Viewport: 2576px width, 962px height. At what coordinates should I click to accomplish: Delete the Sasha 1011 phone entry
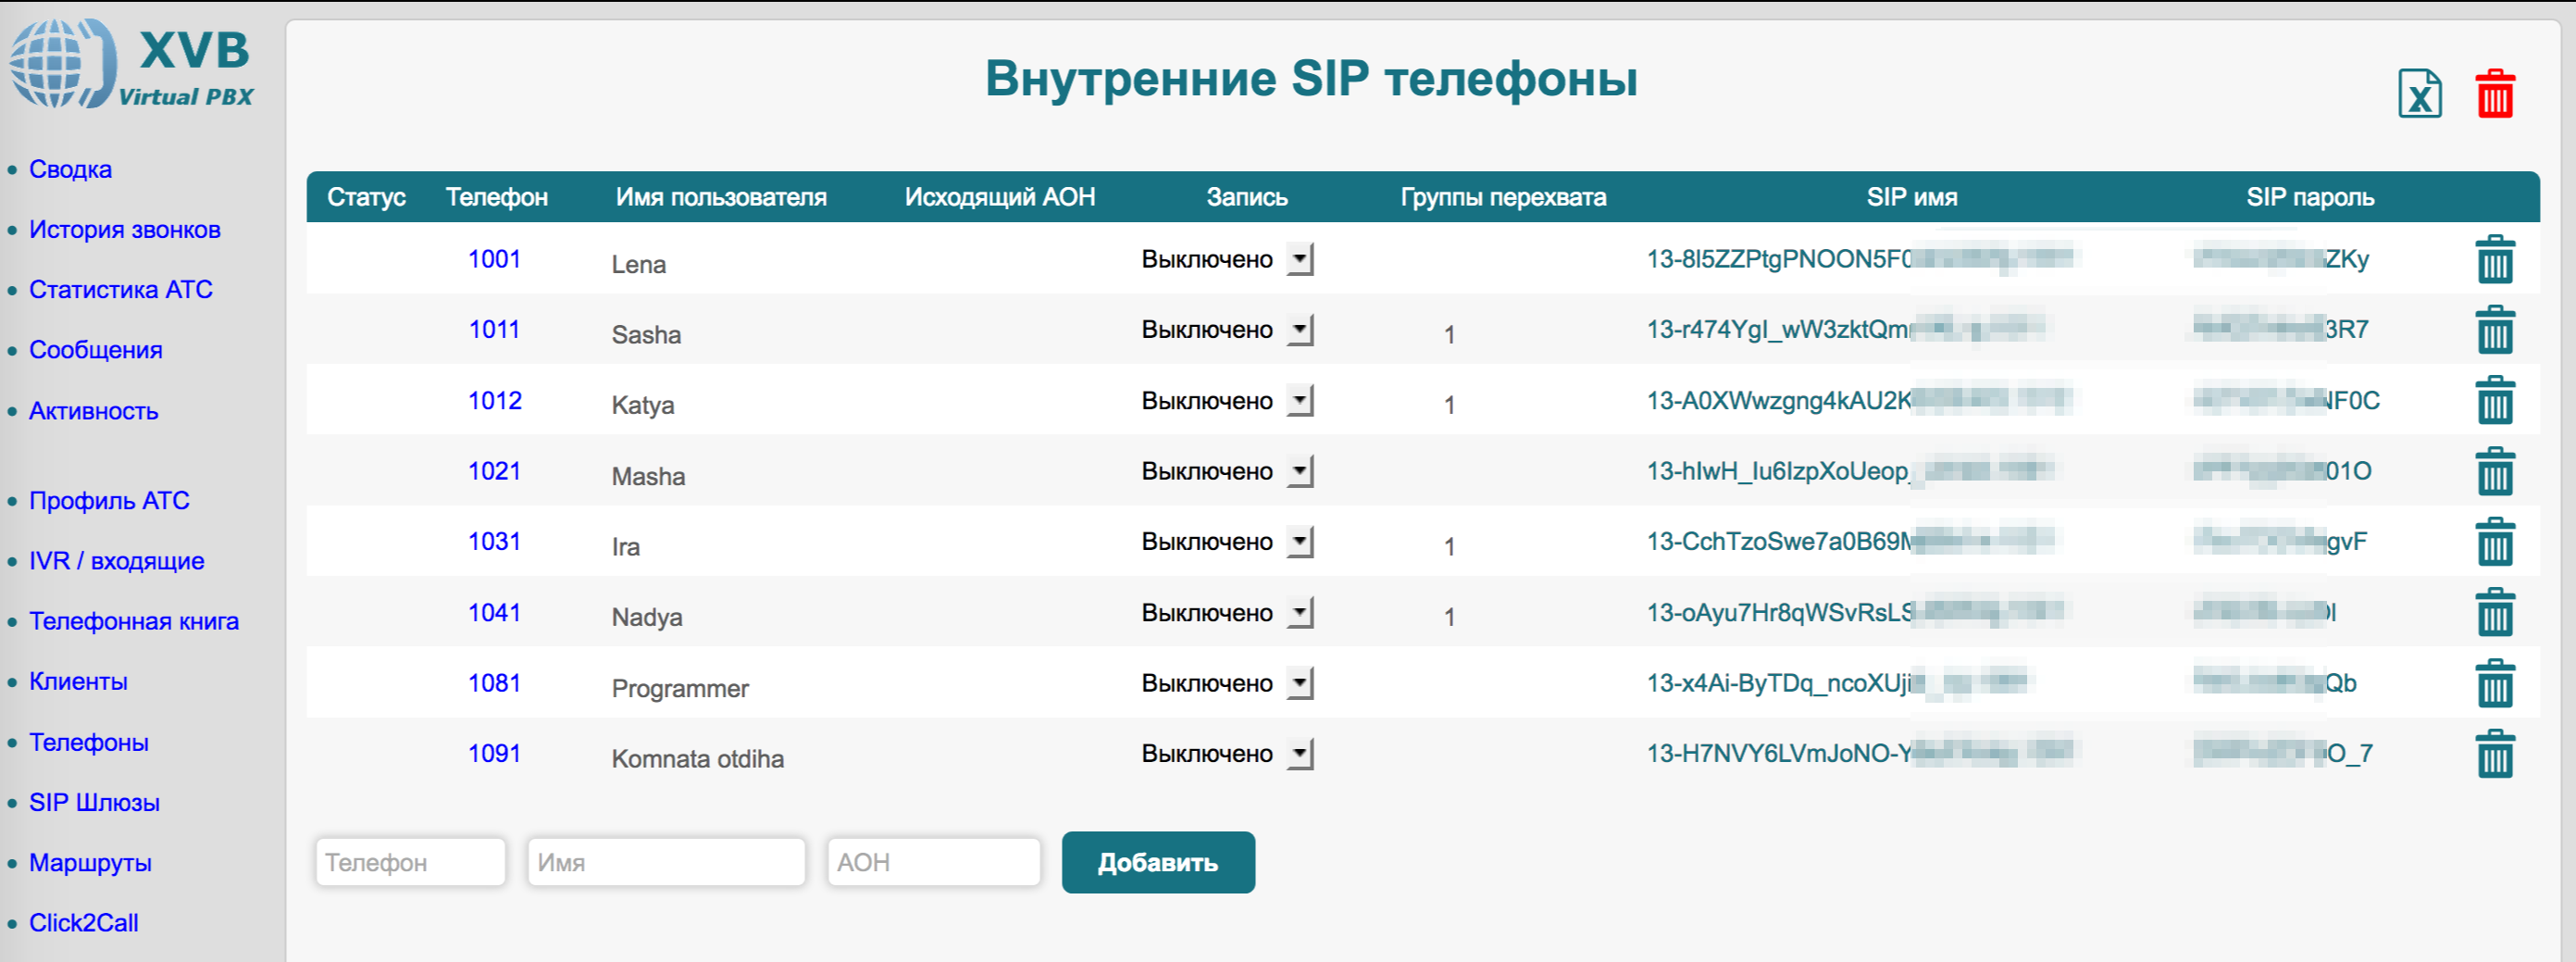point(2494,330)
